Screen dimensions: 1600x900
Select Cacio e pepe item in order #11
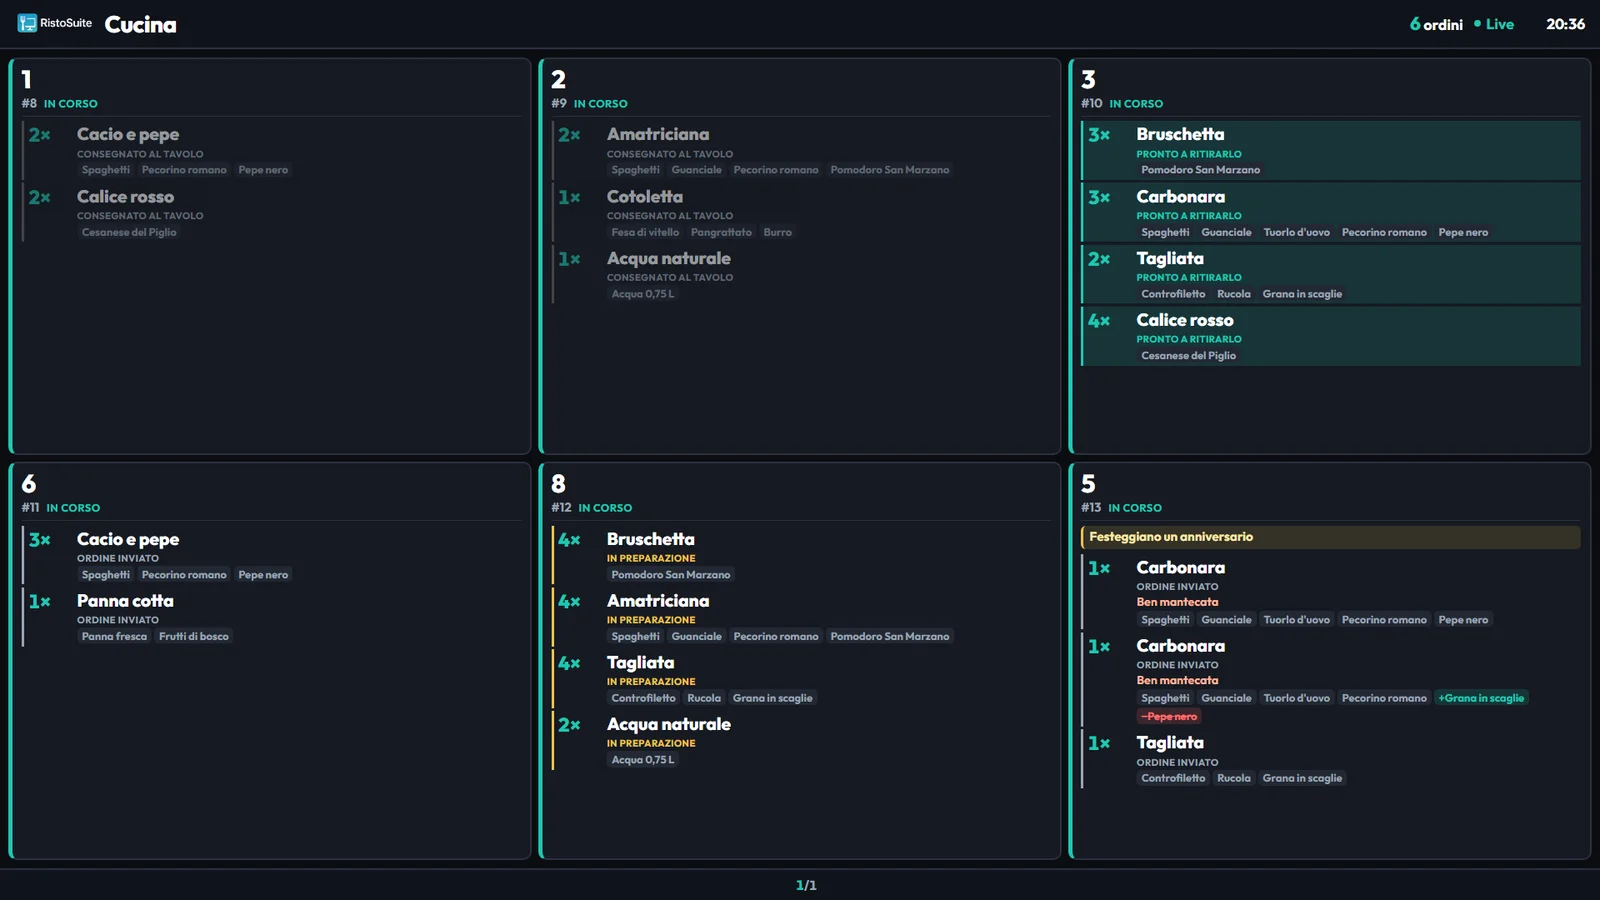[272, 555]
